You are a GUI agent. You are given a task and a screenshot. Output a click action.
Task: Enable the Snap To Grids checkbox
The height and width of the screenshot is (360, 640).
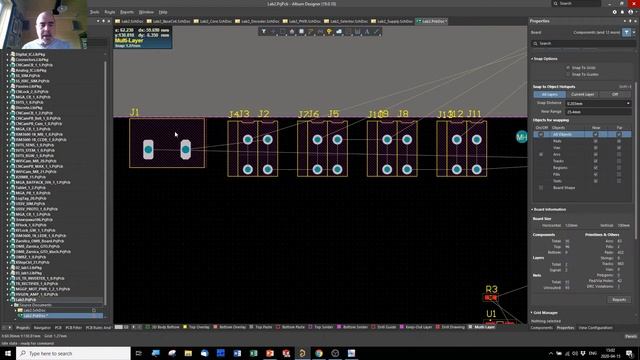[x=568, y=68]
